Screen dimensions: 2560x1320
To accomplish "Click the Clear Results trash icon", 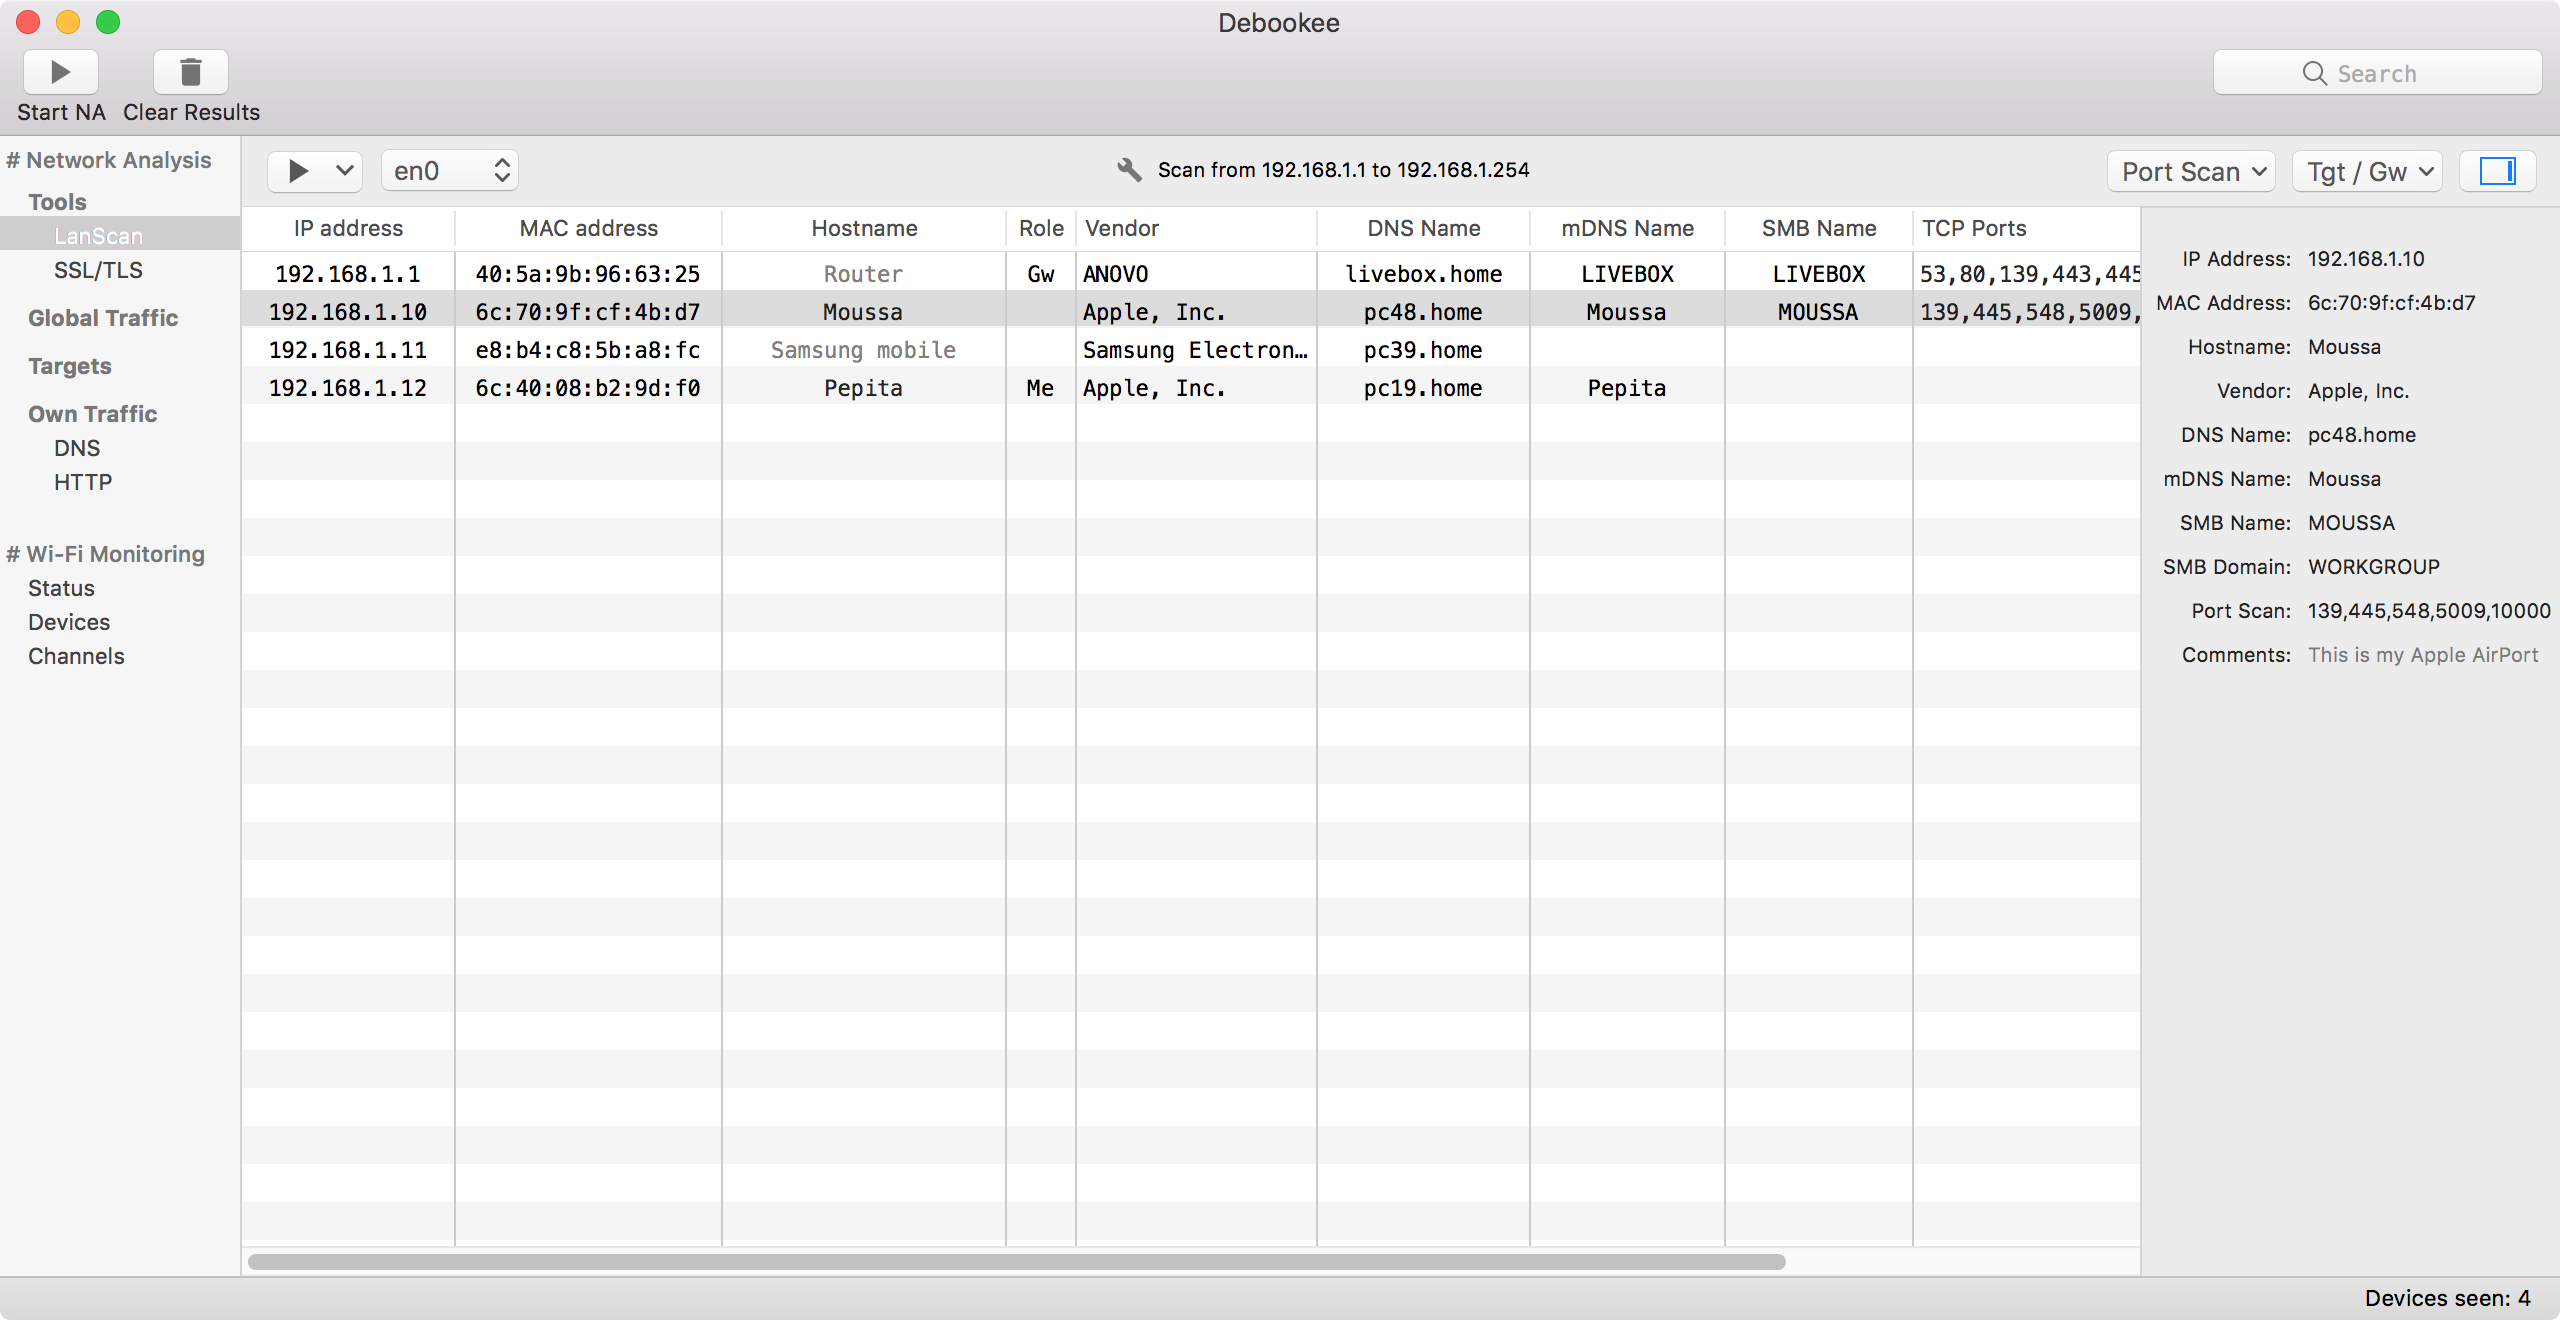I will point(190,69).
